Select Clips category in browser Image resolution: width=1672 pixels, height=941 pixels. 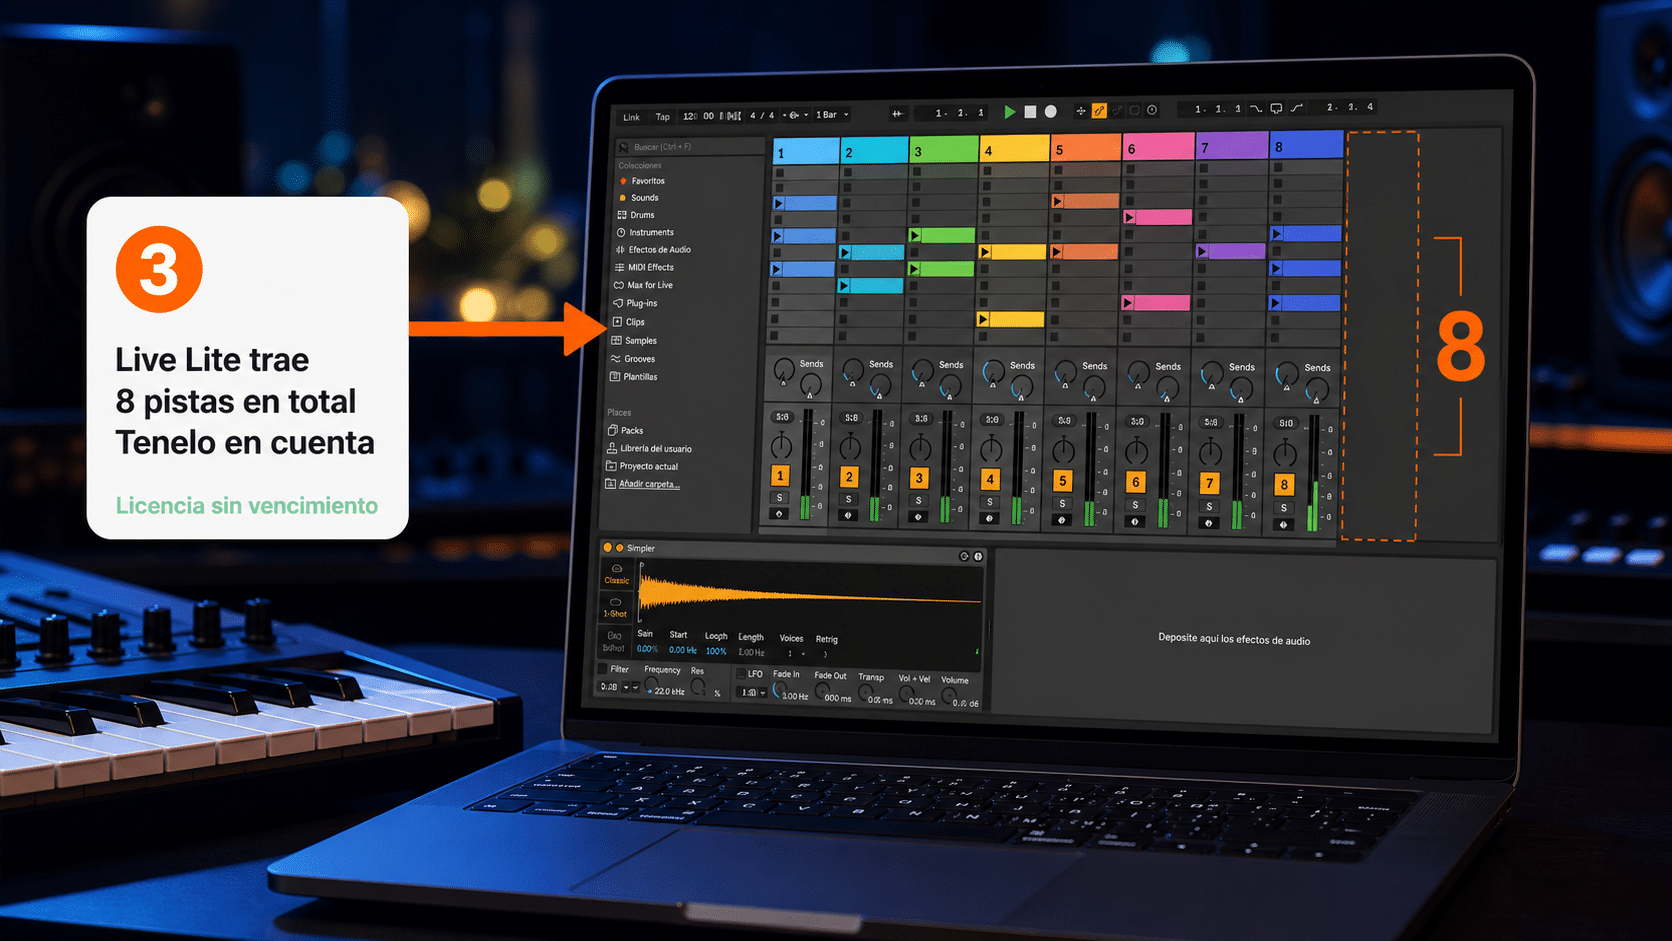coord(635,322)
